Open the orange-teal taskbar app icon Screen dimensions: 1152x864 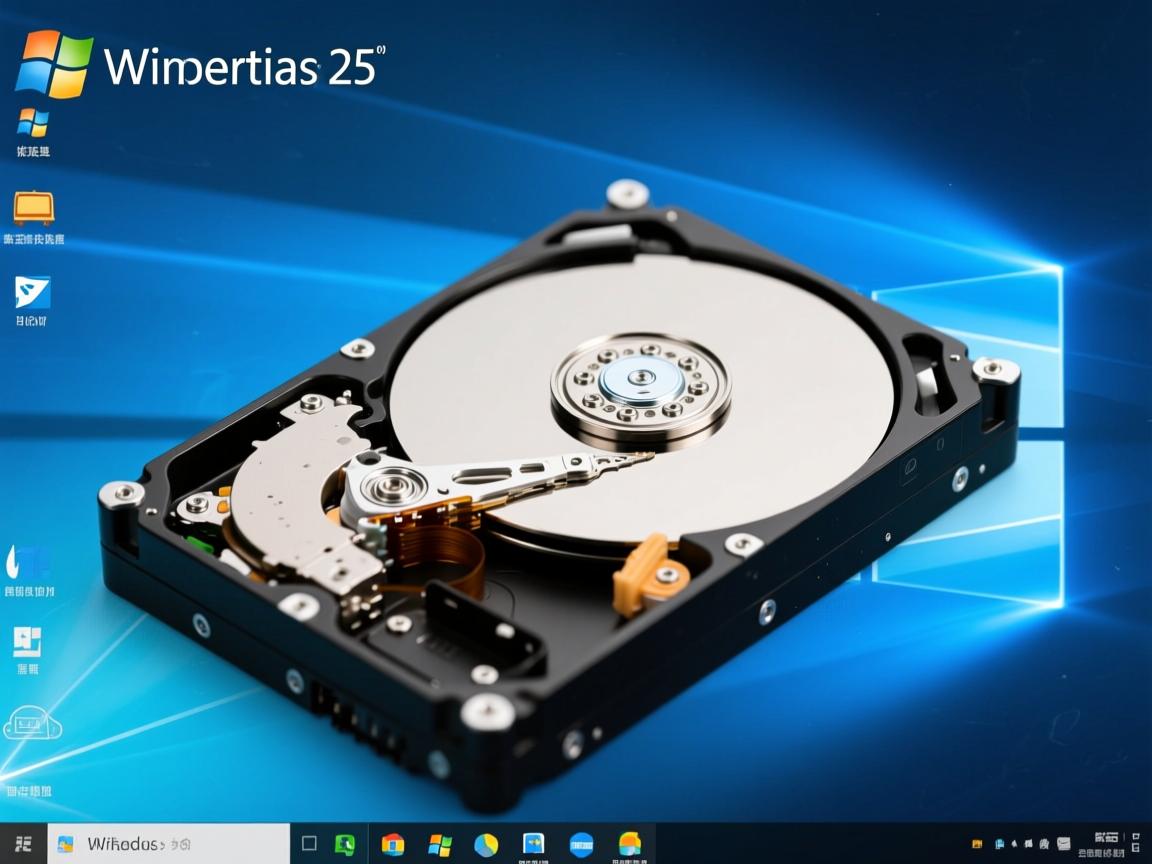629,844
